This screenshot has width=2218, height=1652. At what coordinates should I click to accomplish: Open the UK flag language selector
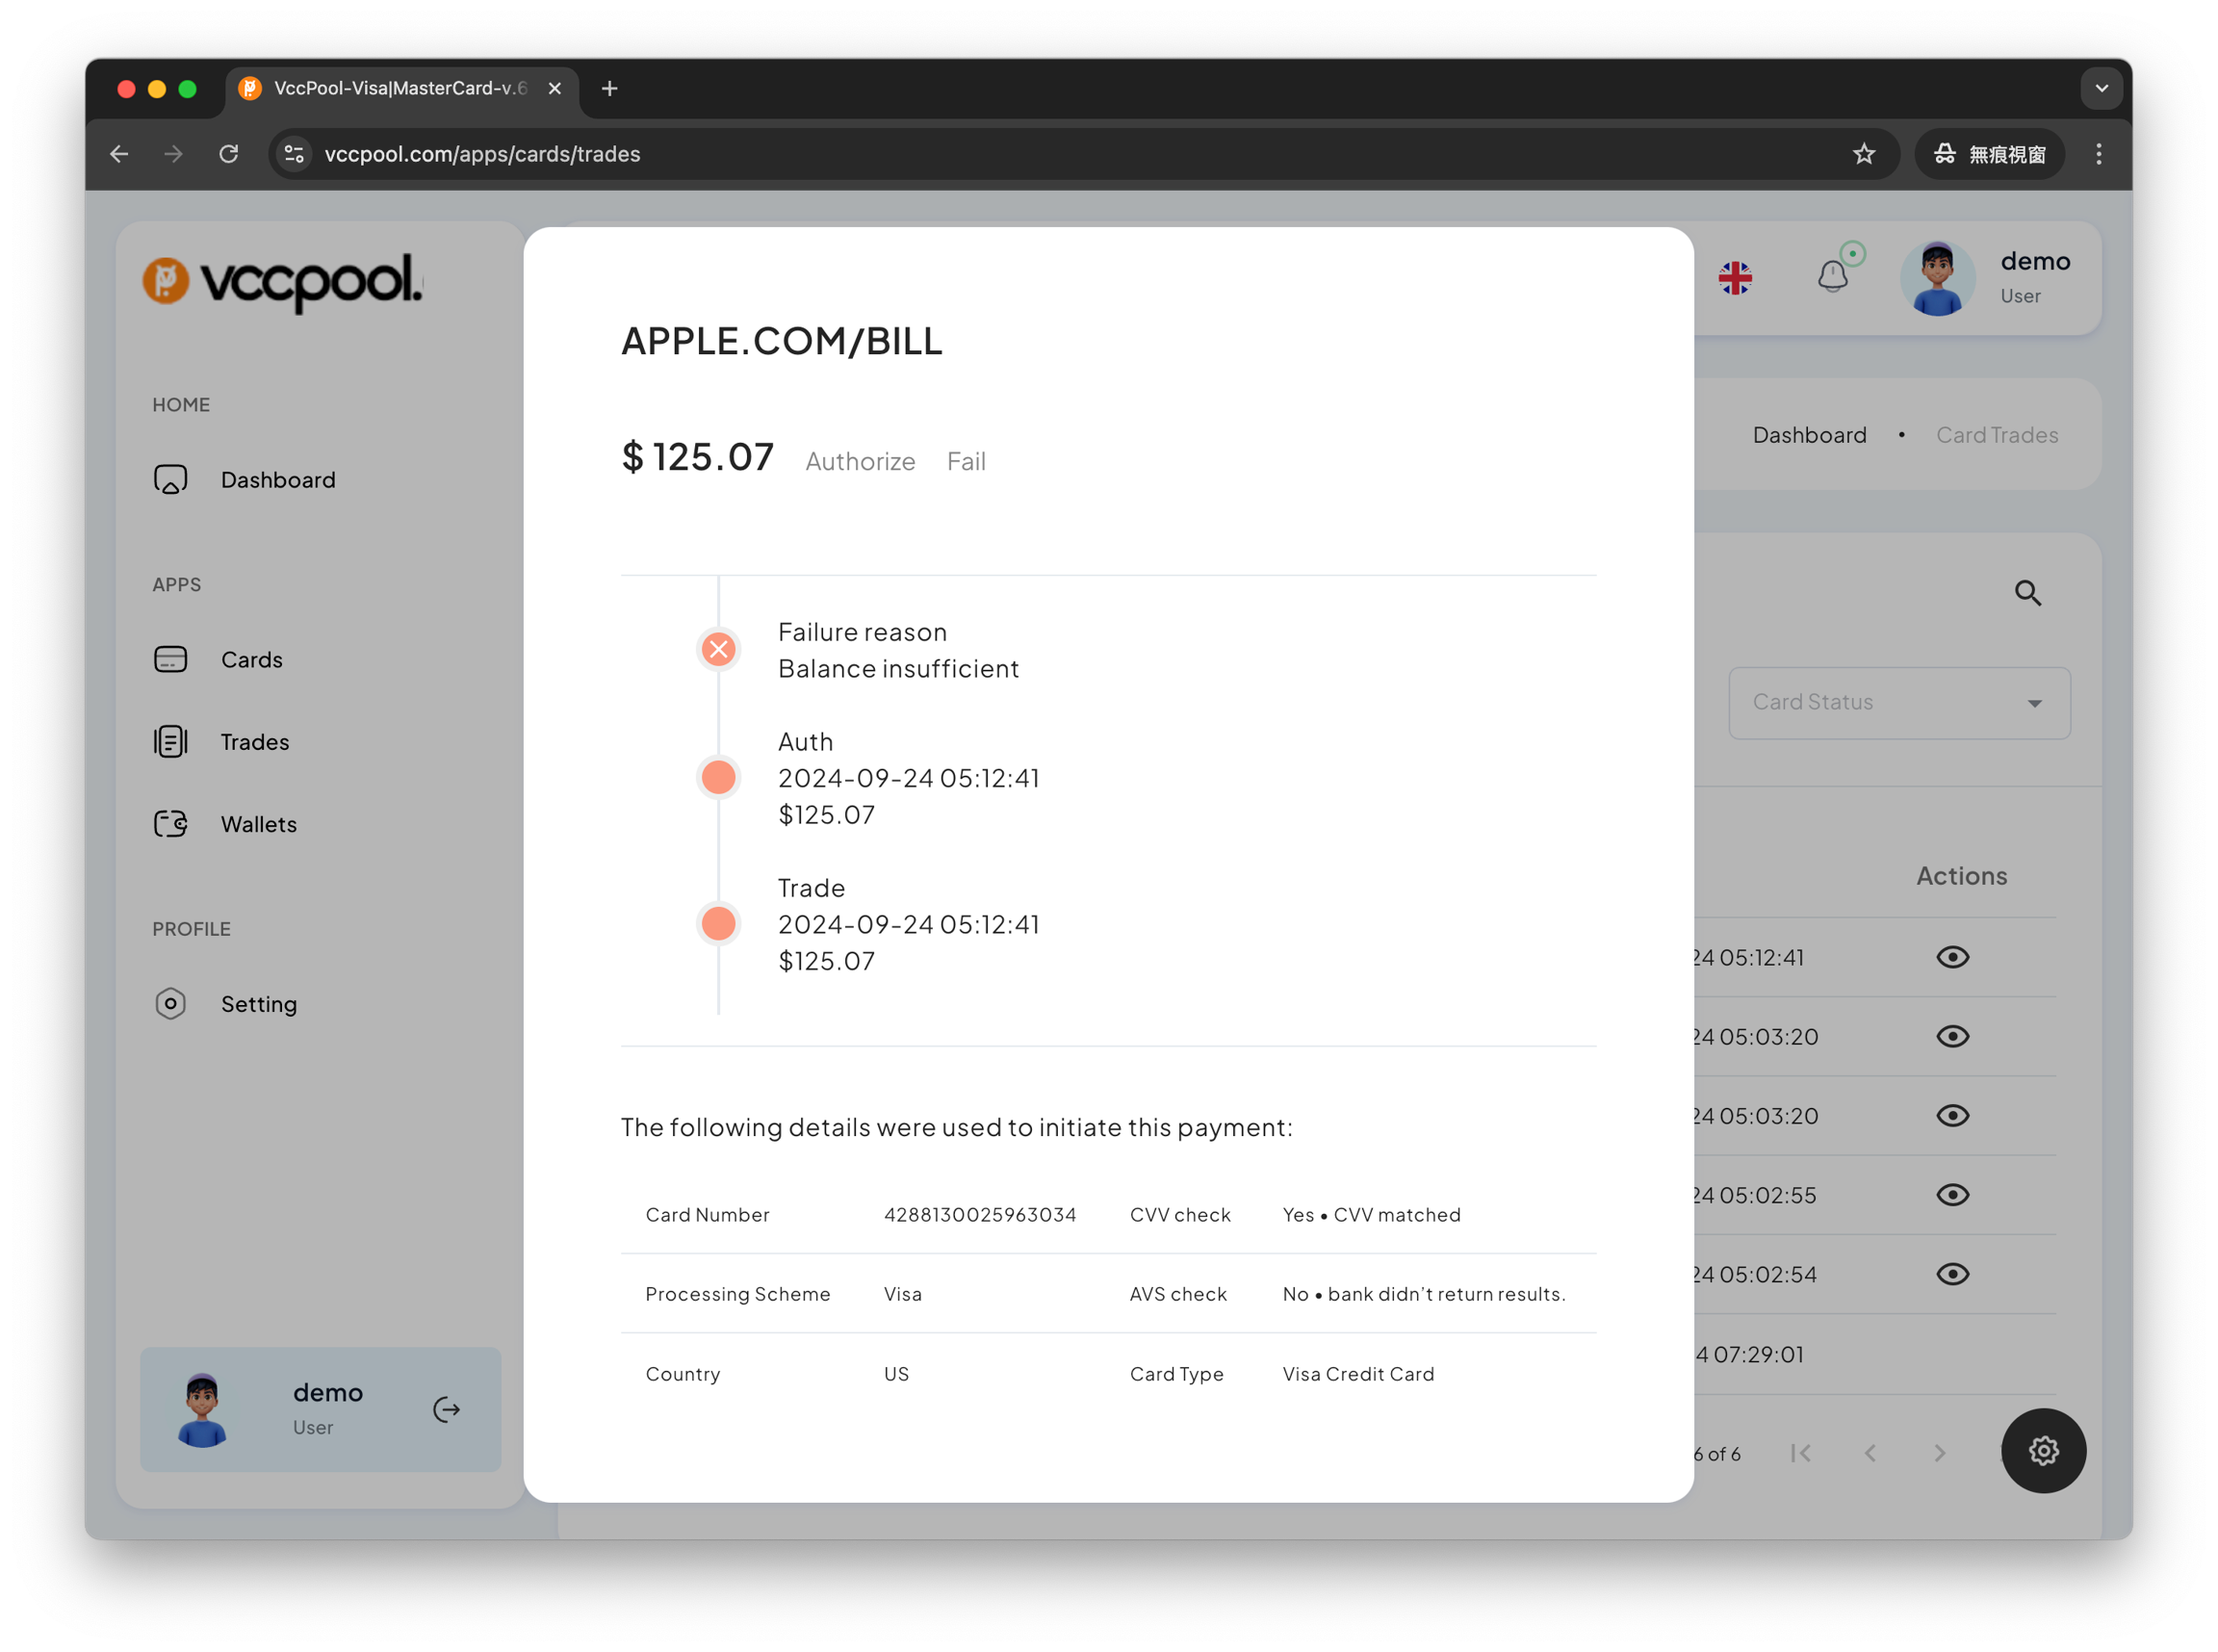coord(1735,278)
